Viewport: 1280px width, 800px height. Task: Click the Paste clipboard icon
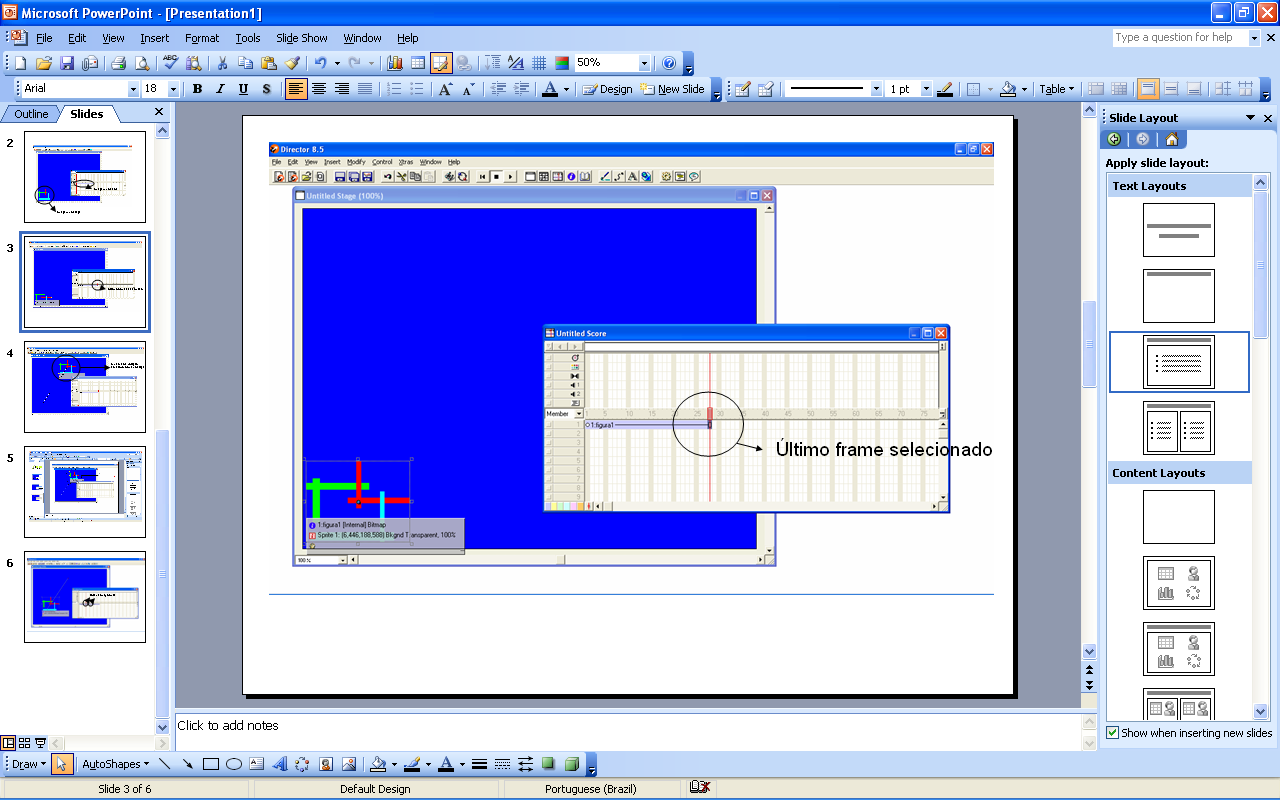click(268, 63)
